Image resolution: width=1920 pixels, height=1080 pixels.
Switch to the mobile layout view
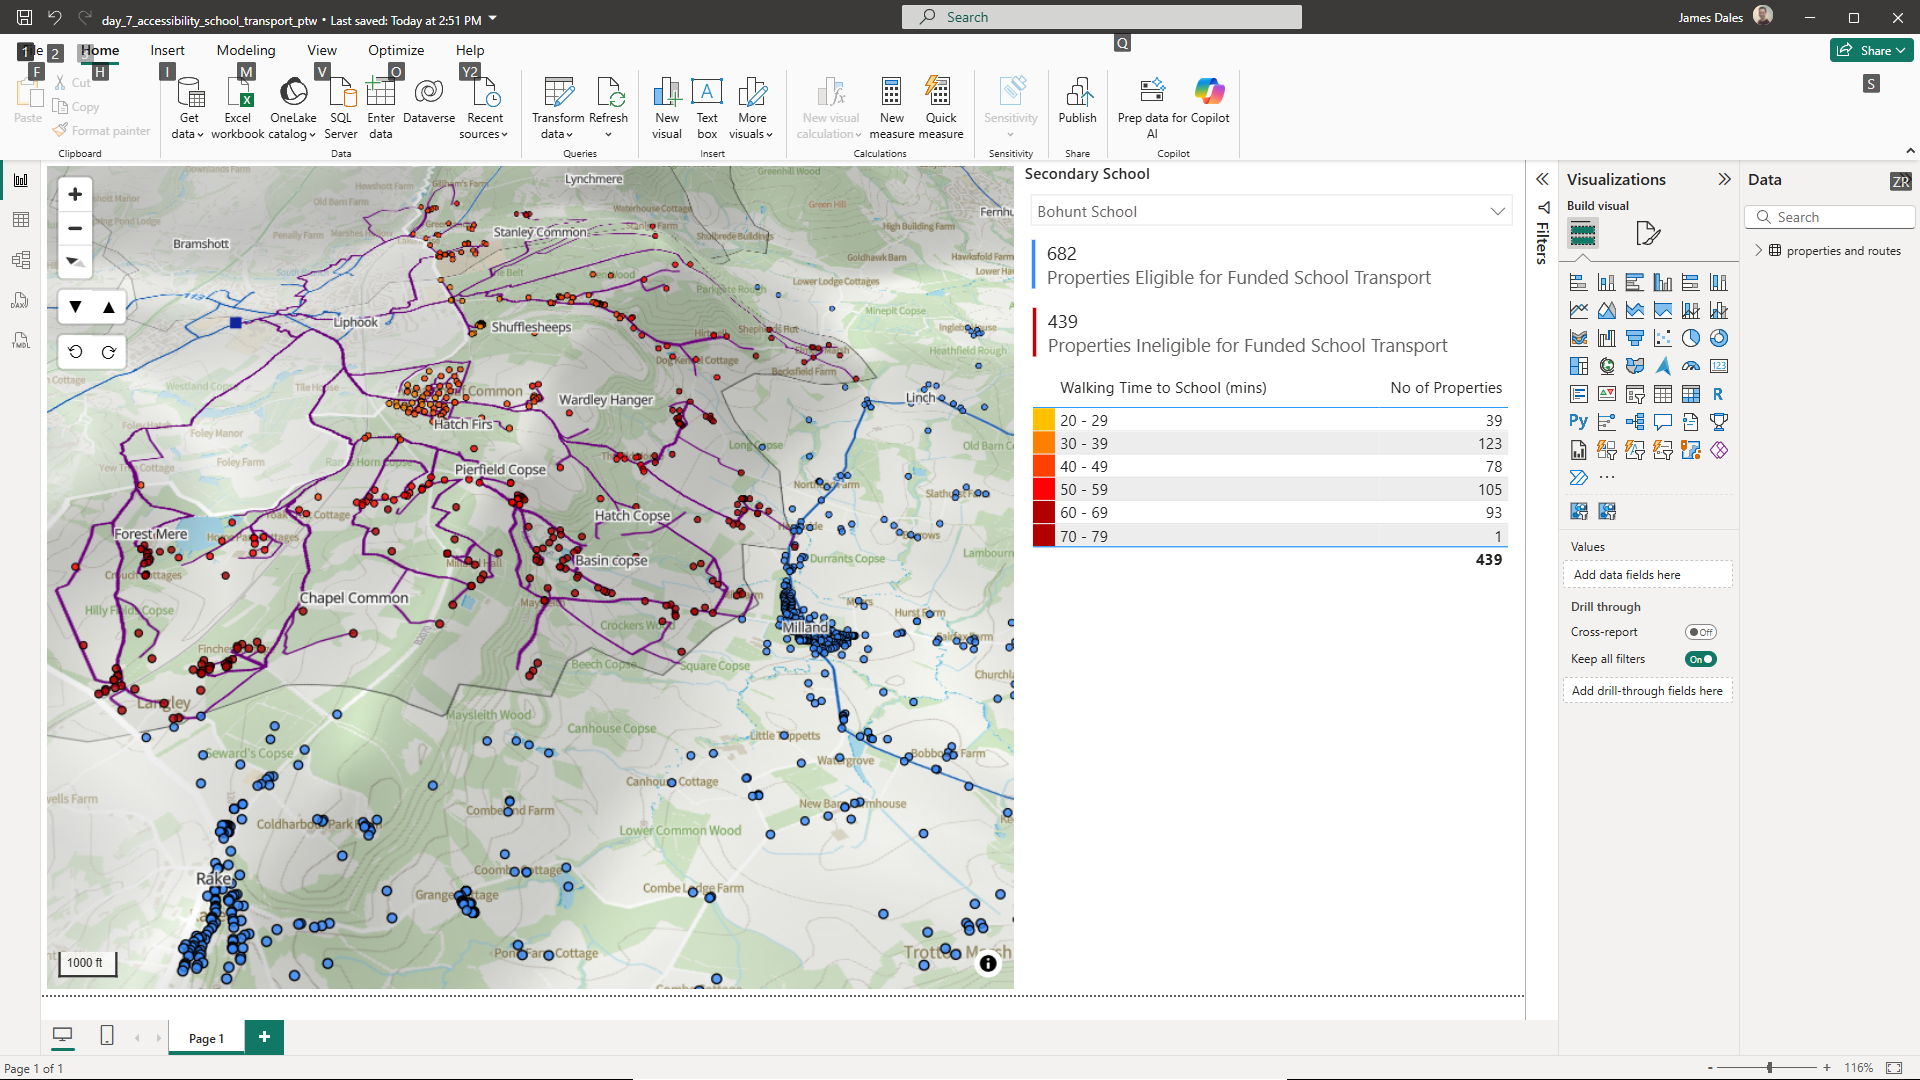coord(107,1036)
